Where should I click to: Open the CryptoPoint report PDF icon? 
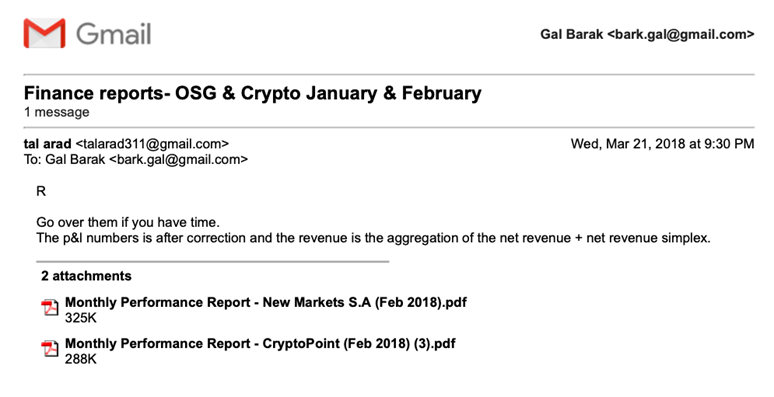(x=49, y=348)
